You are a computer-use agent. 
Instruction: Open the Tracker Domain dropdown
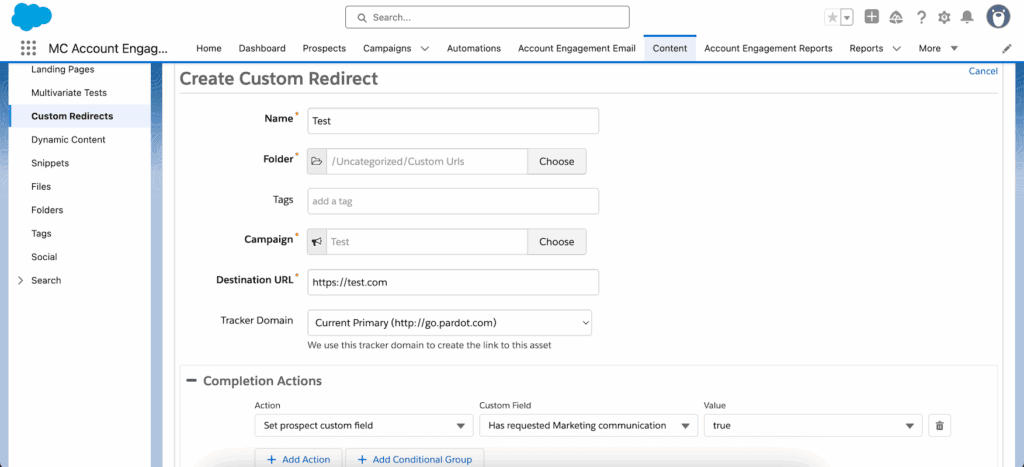click(x=449, y=323)
